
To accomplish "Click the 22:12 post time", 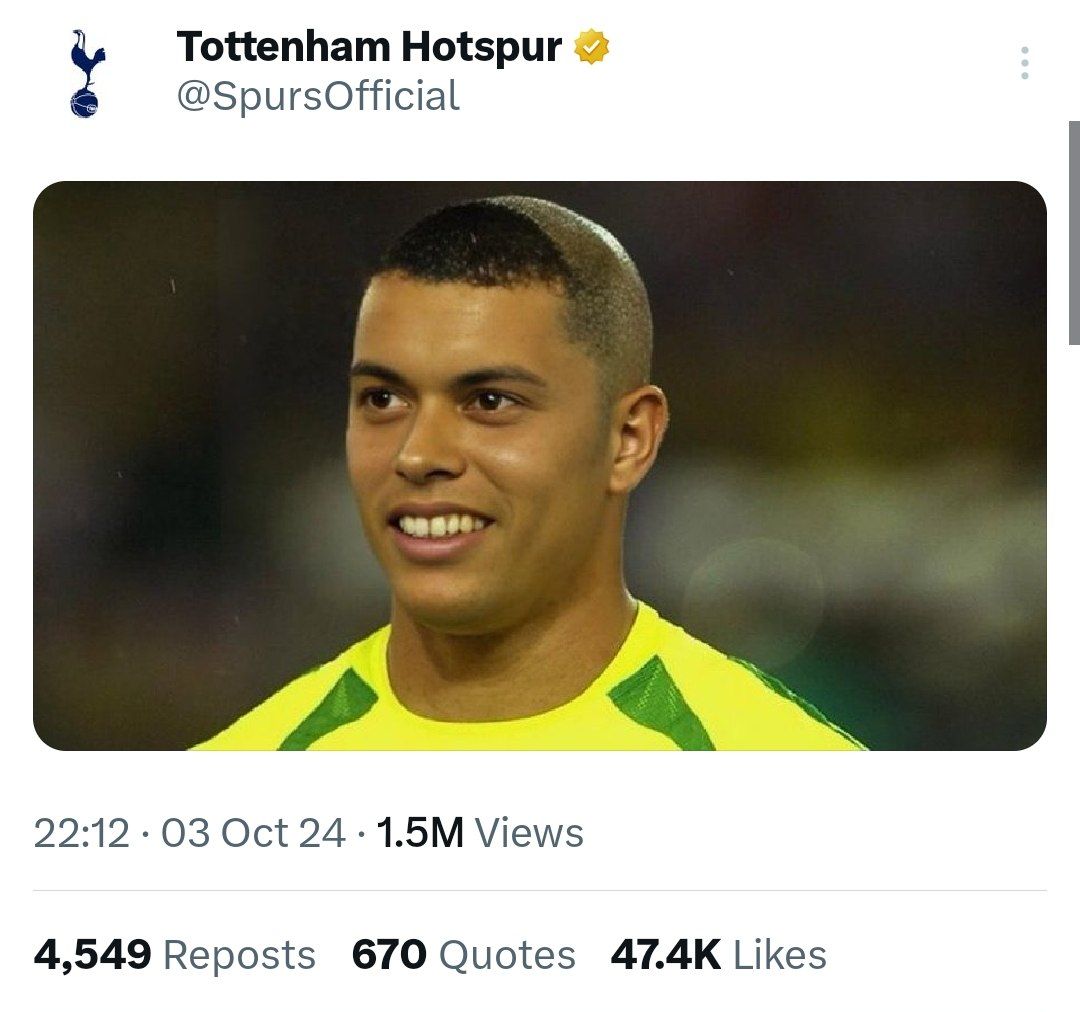I will 81,833.
